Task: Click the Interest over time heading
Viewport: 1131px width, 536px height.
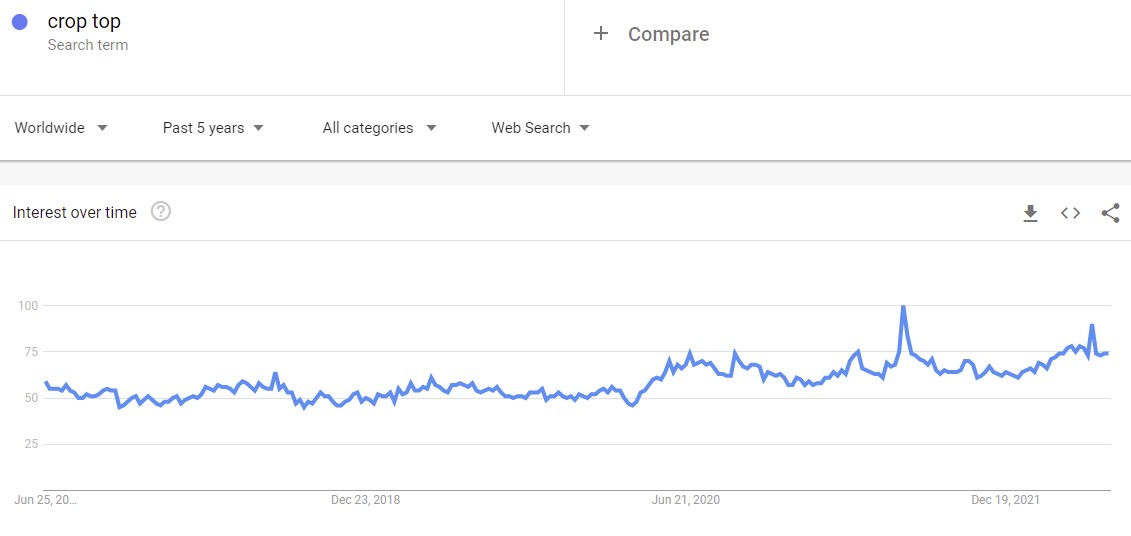Action: pos(75,212)
